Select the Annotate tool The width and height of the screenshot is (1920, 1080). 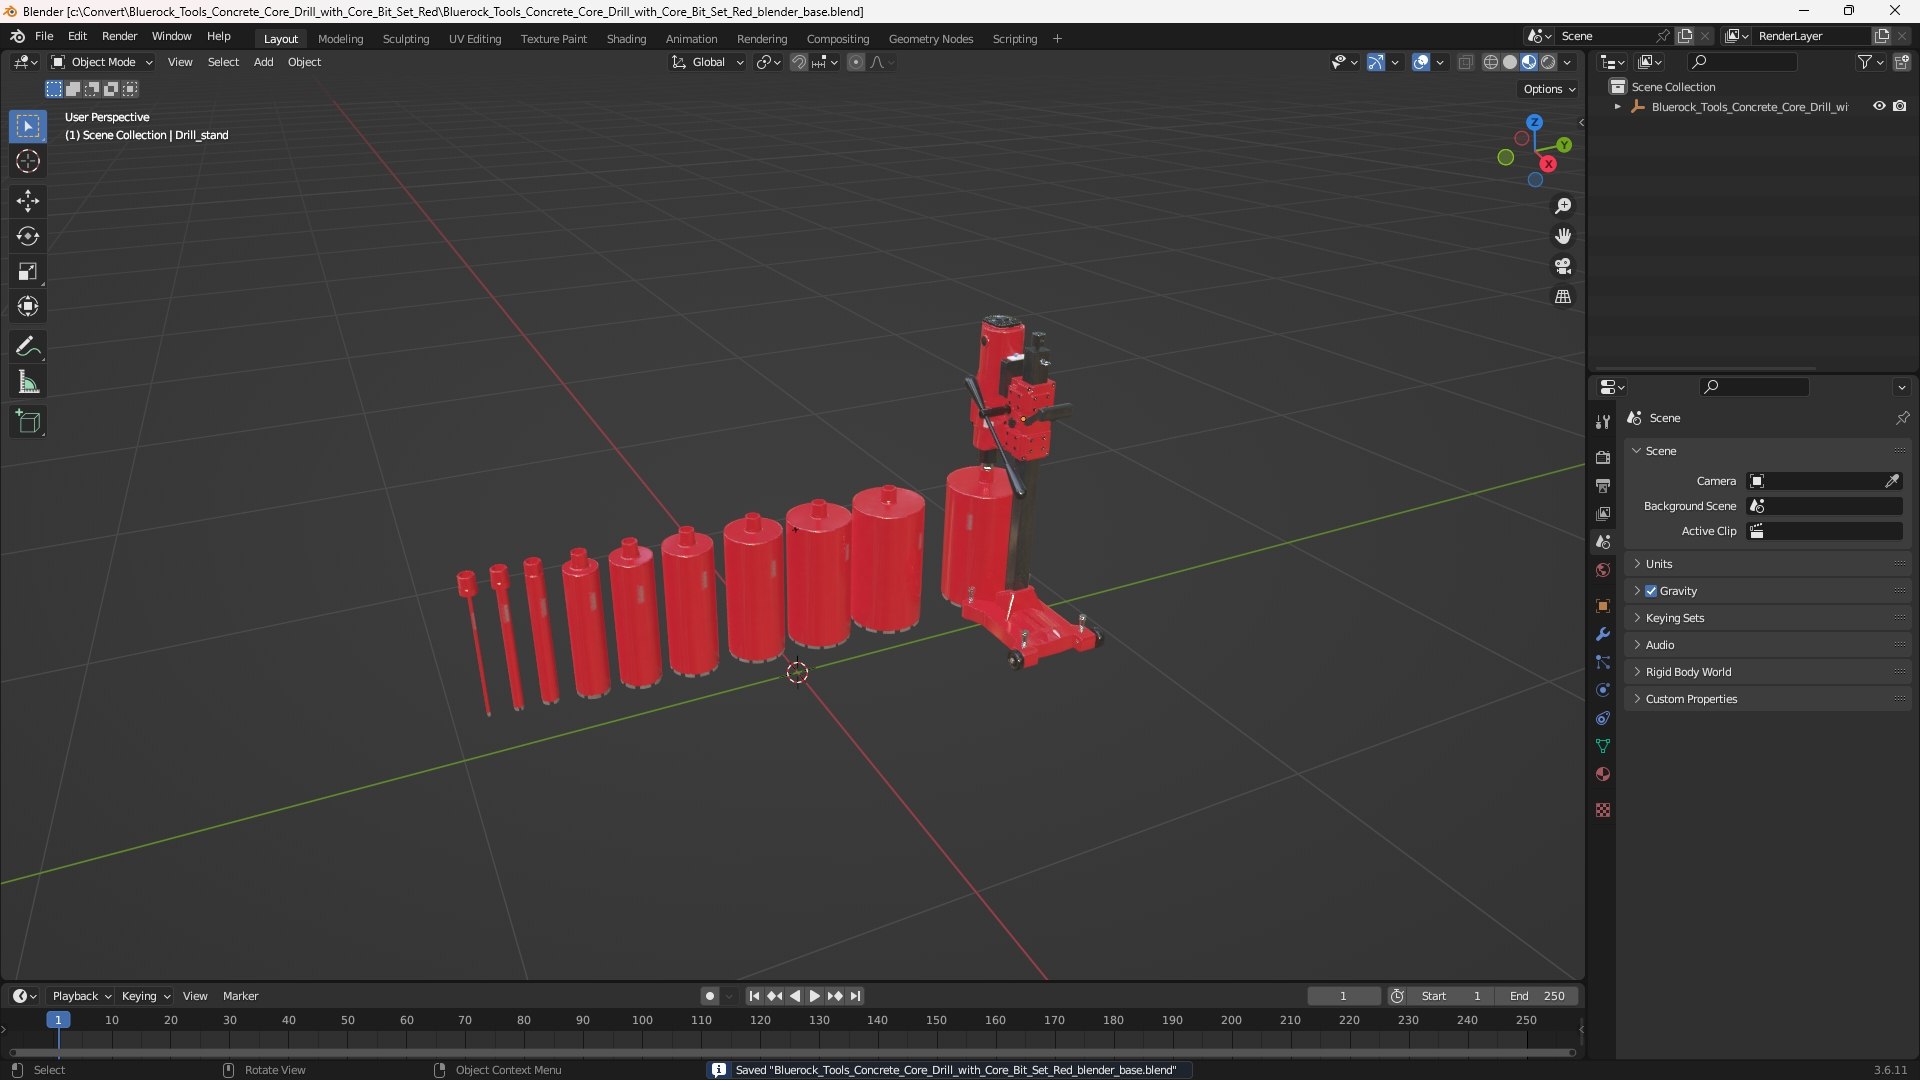(28, 347)
